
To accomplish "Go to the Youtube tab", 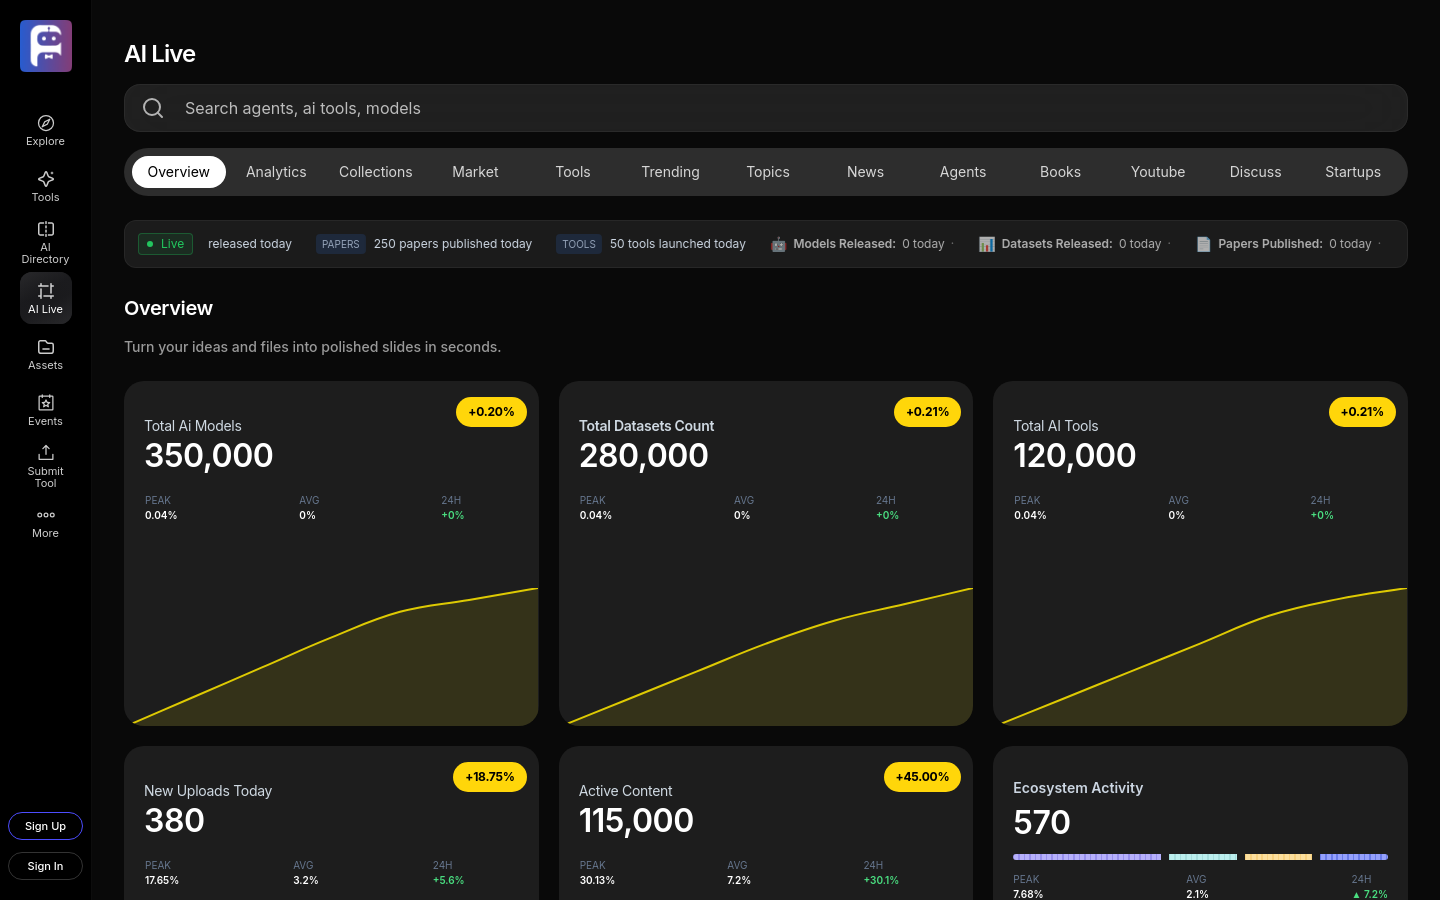I will point(1158,172).
